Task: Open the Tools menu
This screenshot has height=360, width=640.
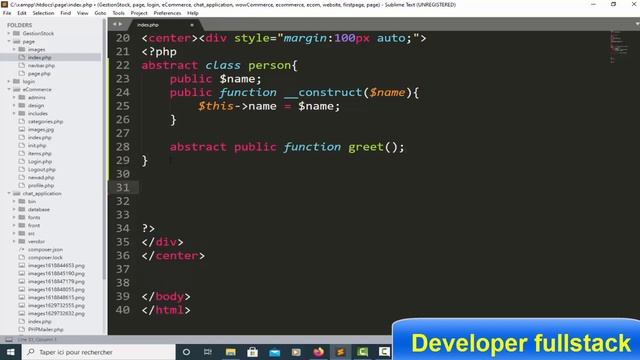Action: [118, 13]
